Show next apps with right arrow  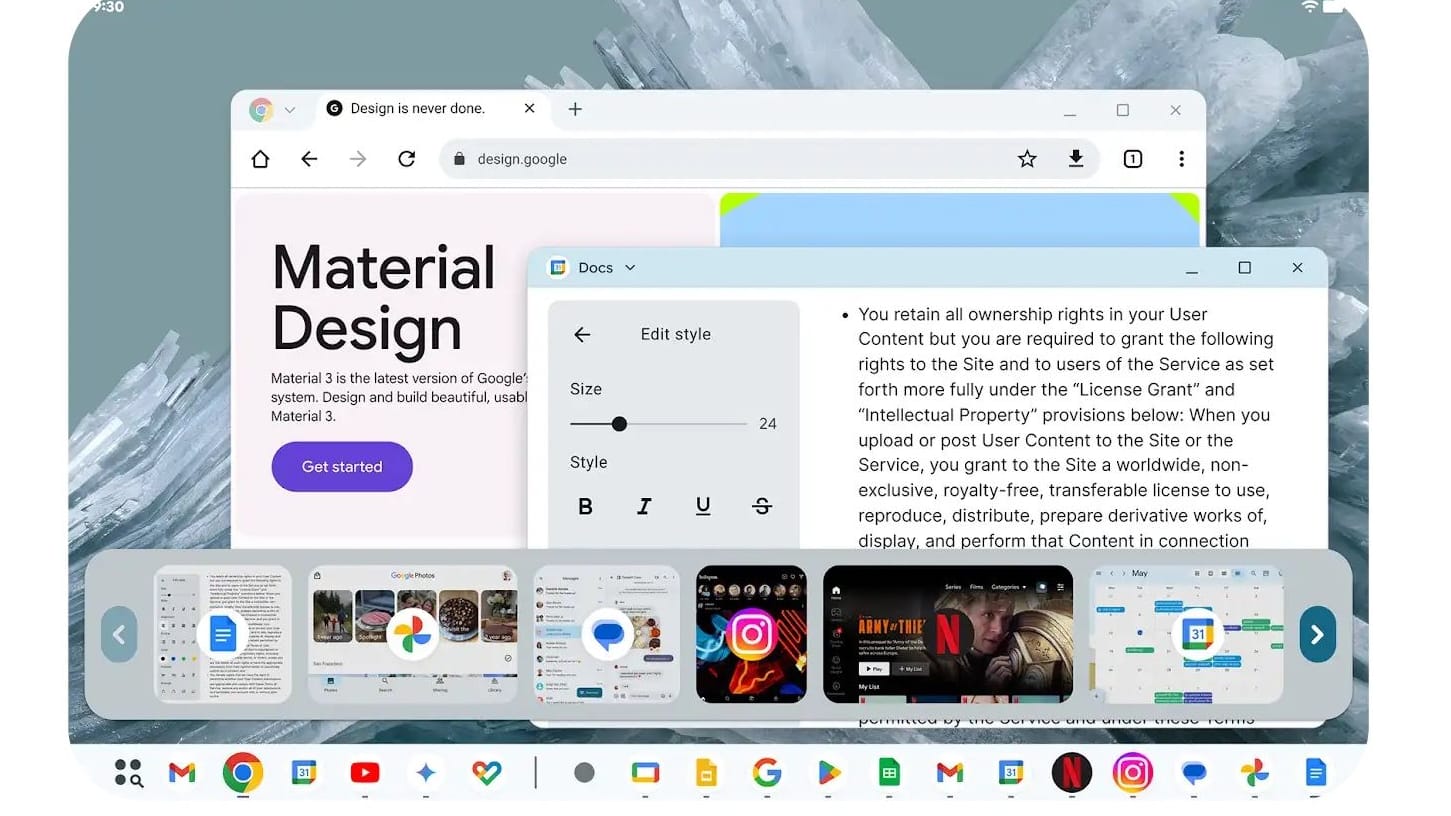coord(1318,634)
